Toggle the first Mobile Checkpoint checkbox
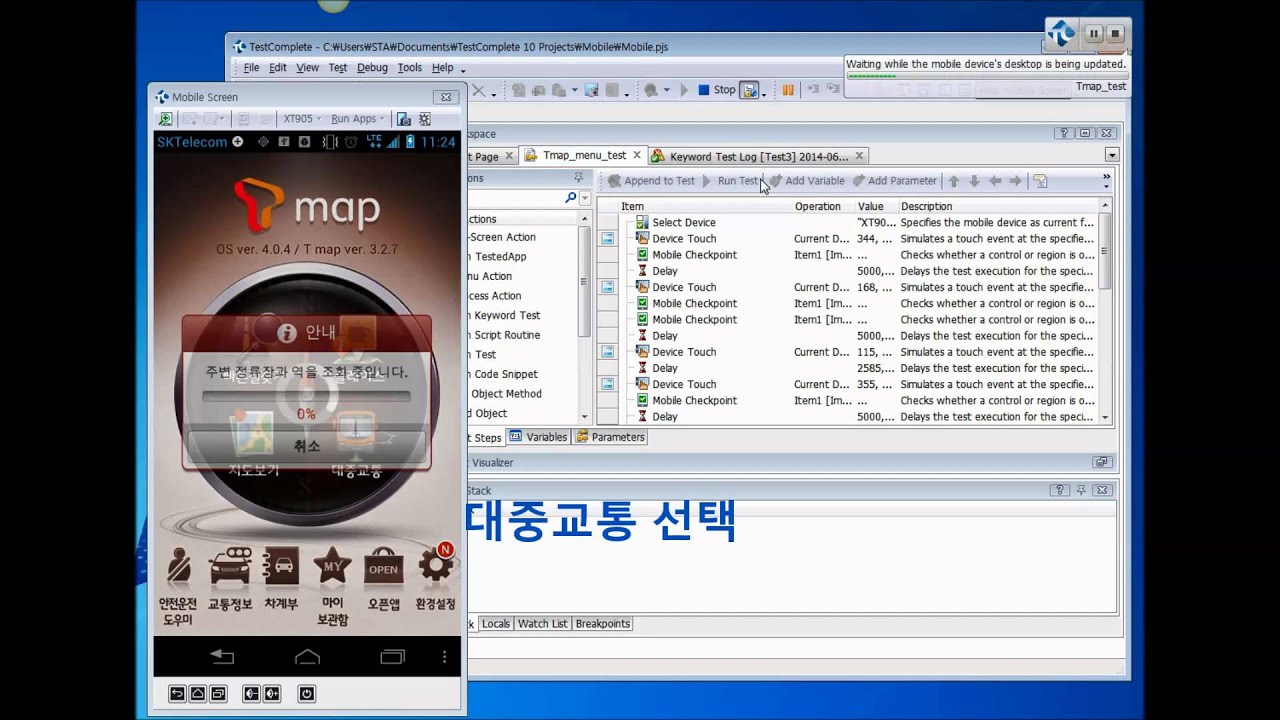 click(643, 255)
